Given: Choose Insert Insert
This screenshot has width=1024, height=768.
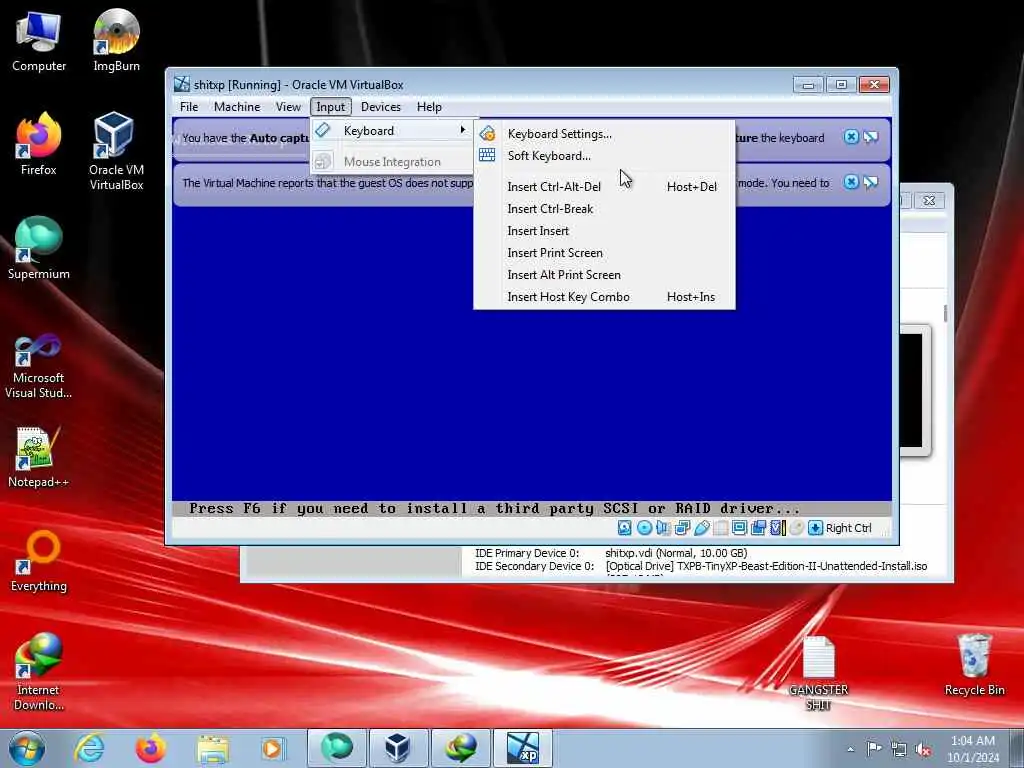Looking at the screenshot, I should [604, 231].
